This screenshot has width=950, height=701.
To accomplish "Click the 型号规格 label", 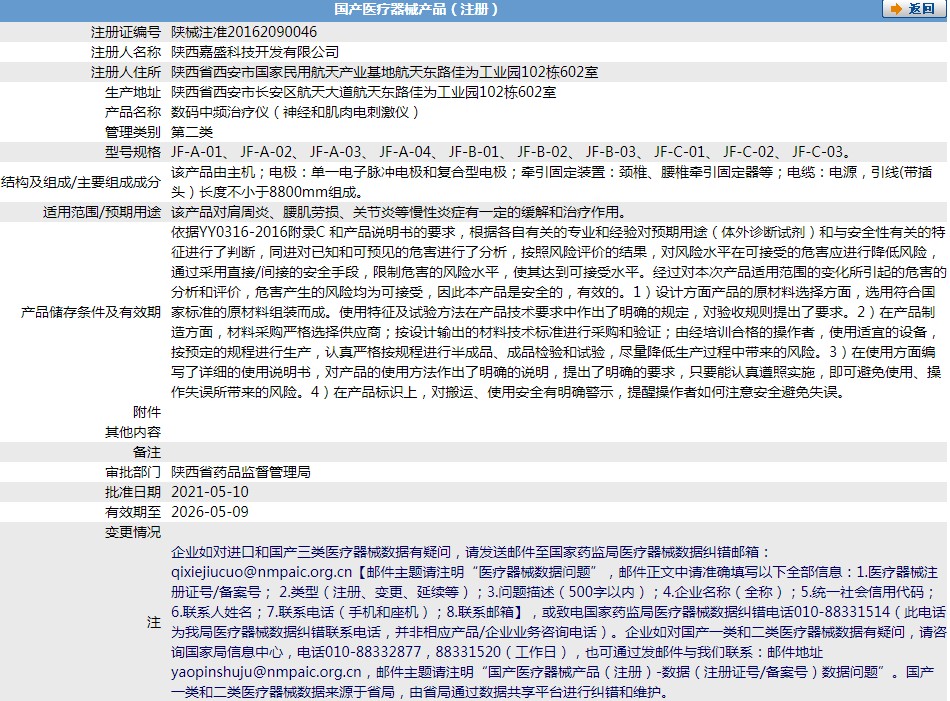I will [133, 152].
